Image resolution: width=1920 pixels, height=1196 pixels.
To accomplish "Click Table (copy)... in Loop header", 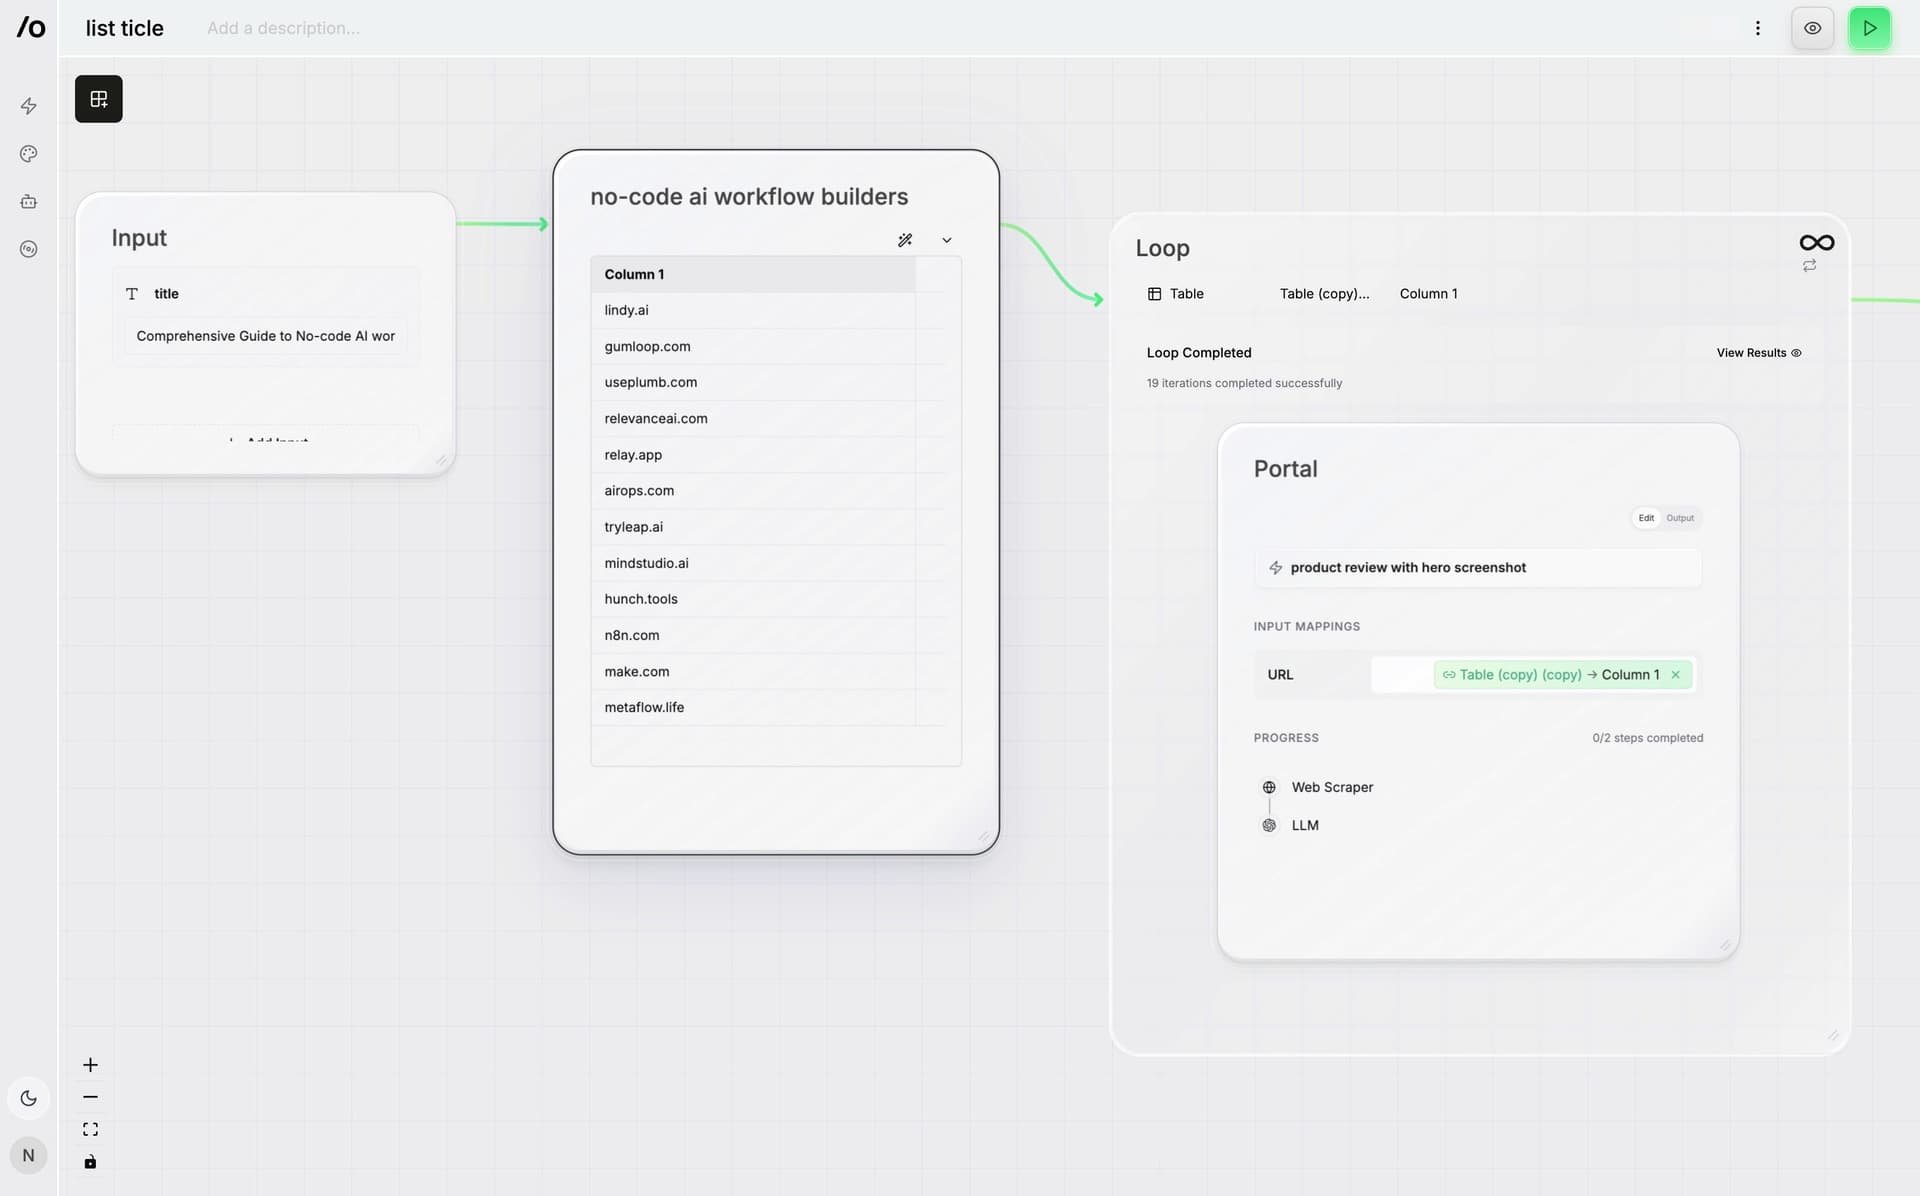I will coord(1324,294).
